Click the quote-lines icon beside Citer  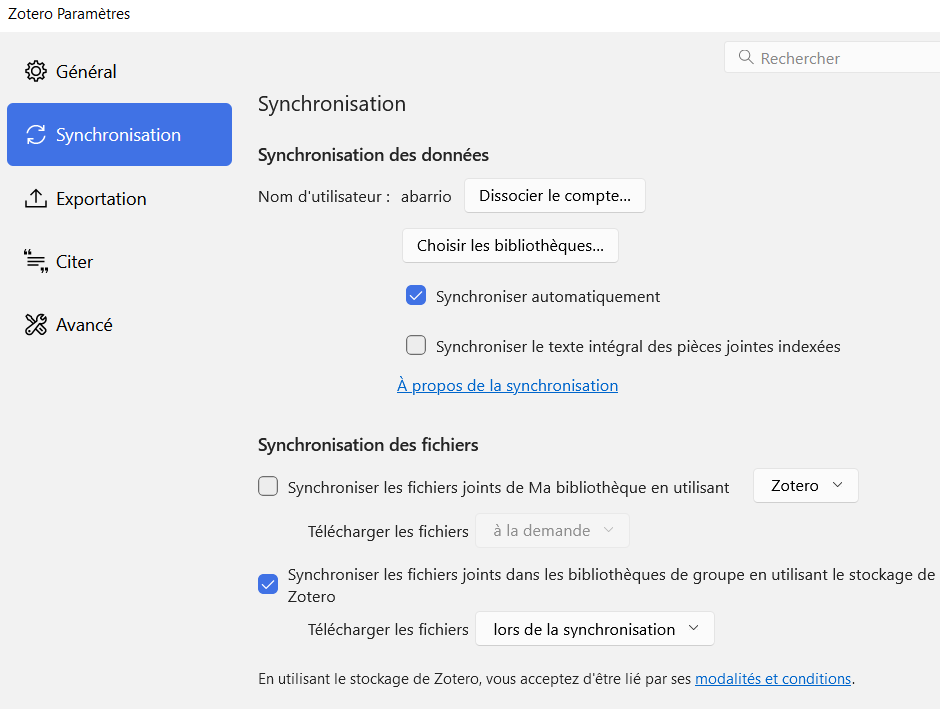pyautogui.click(x=35, y=261)
